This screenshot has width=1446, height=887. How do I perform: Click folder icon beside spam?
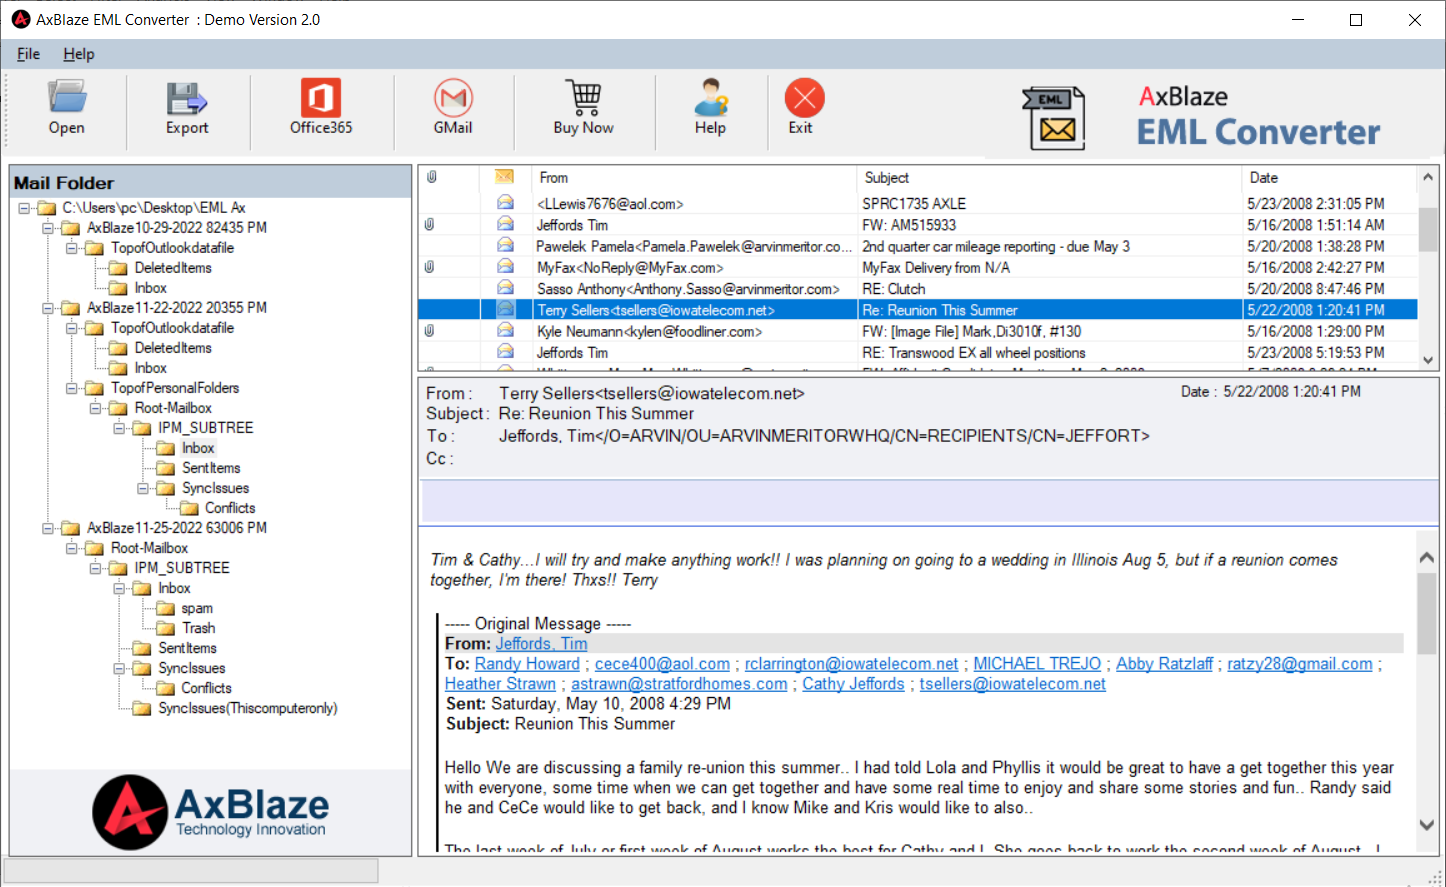click(x=165, y=608)
